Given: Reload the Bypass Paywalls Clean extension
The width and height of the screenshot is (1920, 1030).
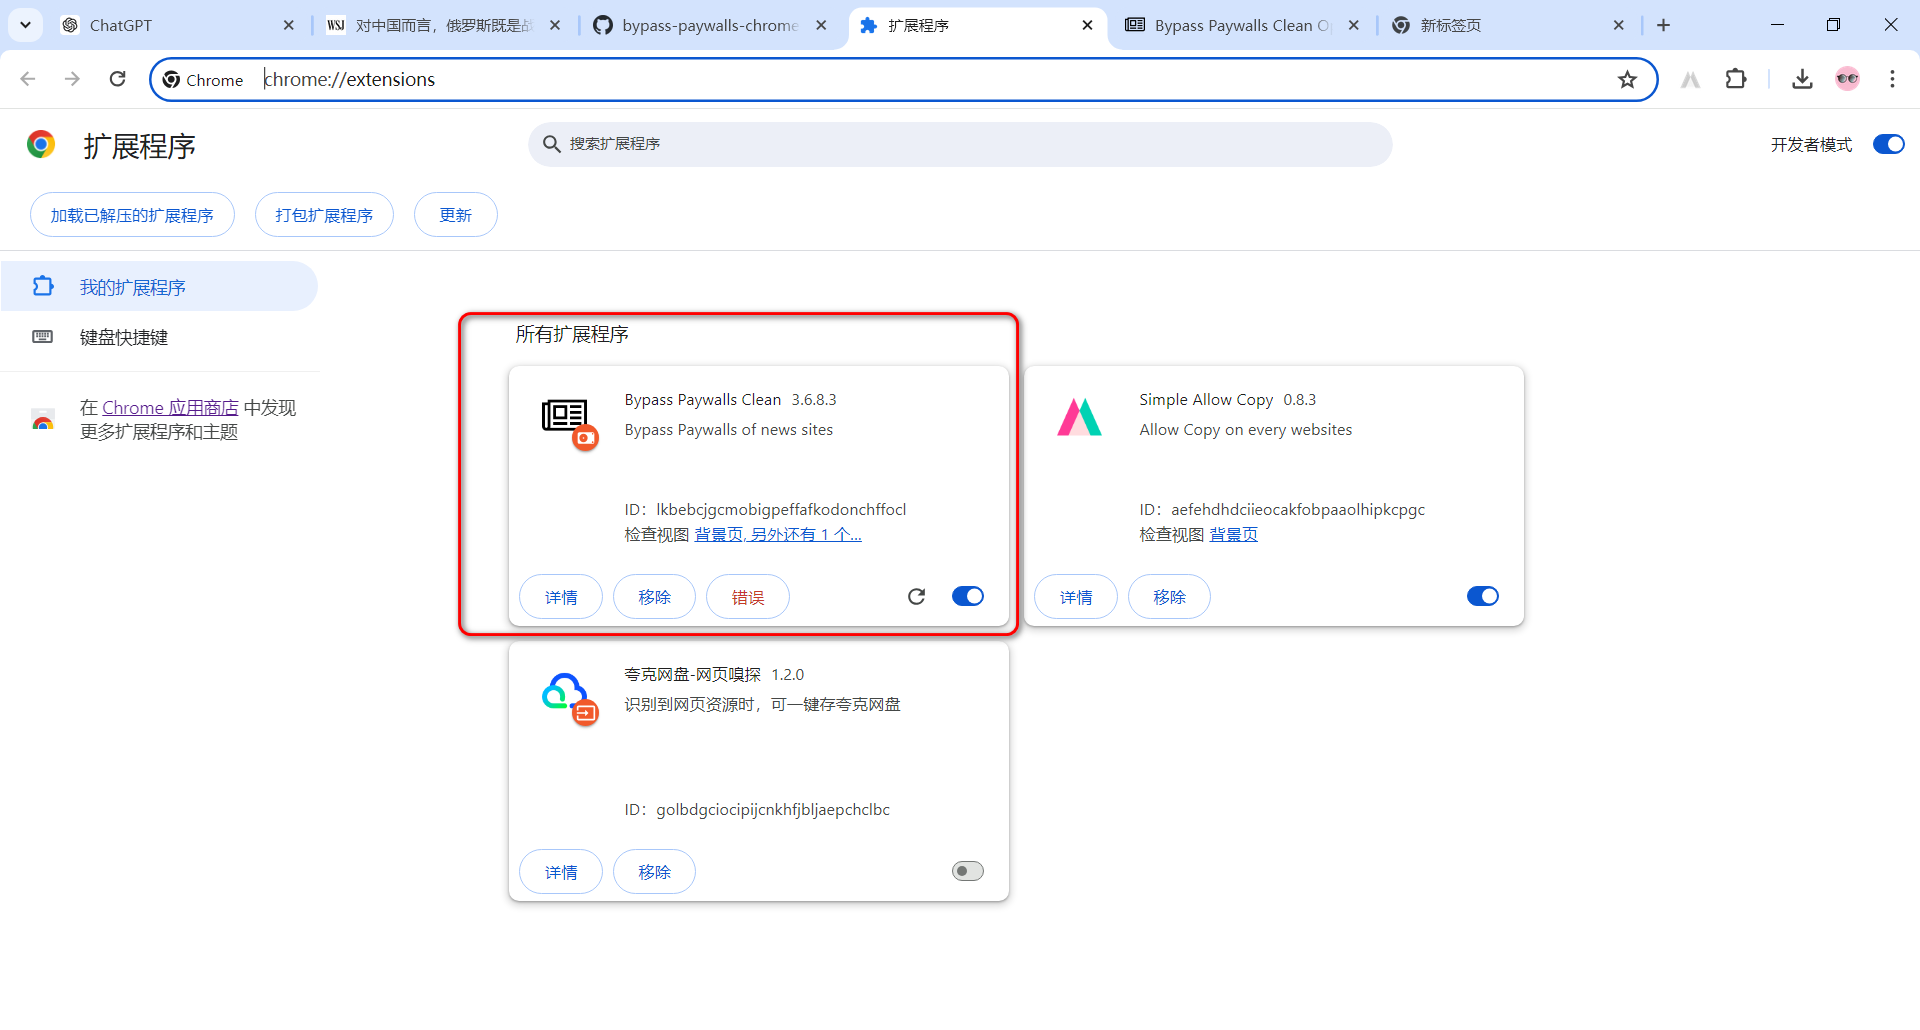Looking at the screenshot, I should point(916,596).
